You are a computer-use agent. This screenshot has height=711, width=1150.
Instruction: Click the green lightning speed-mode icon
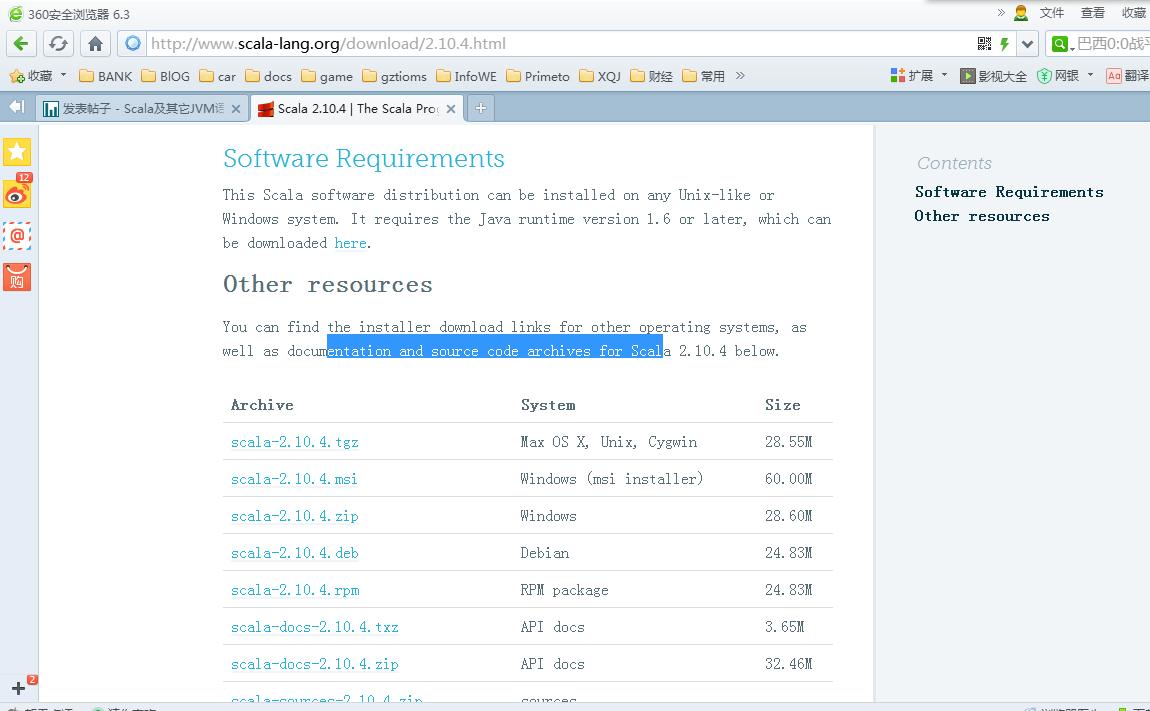click(1004, 44)
